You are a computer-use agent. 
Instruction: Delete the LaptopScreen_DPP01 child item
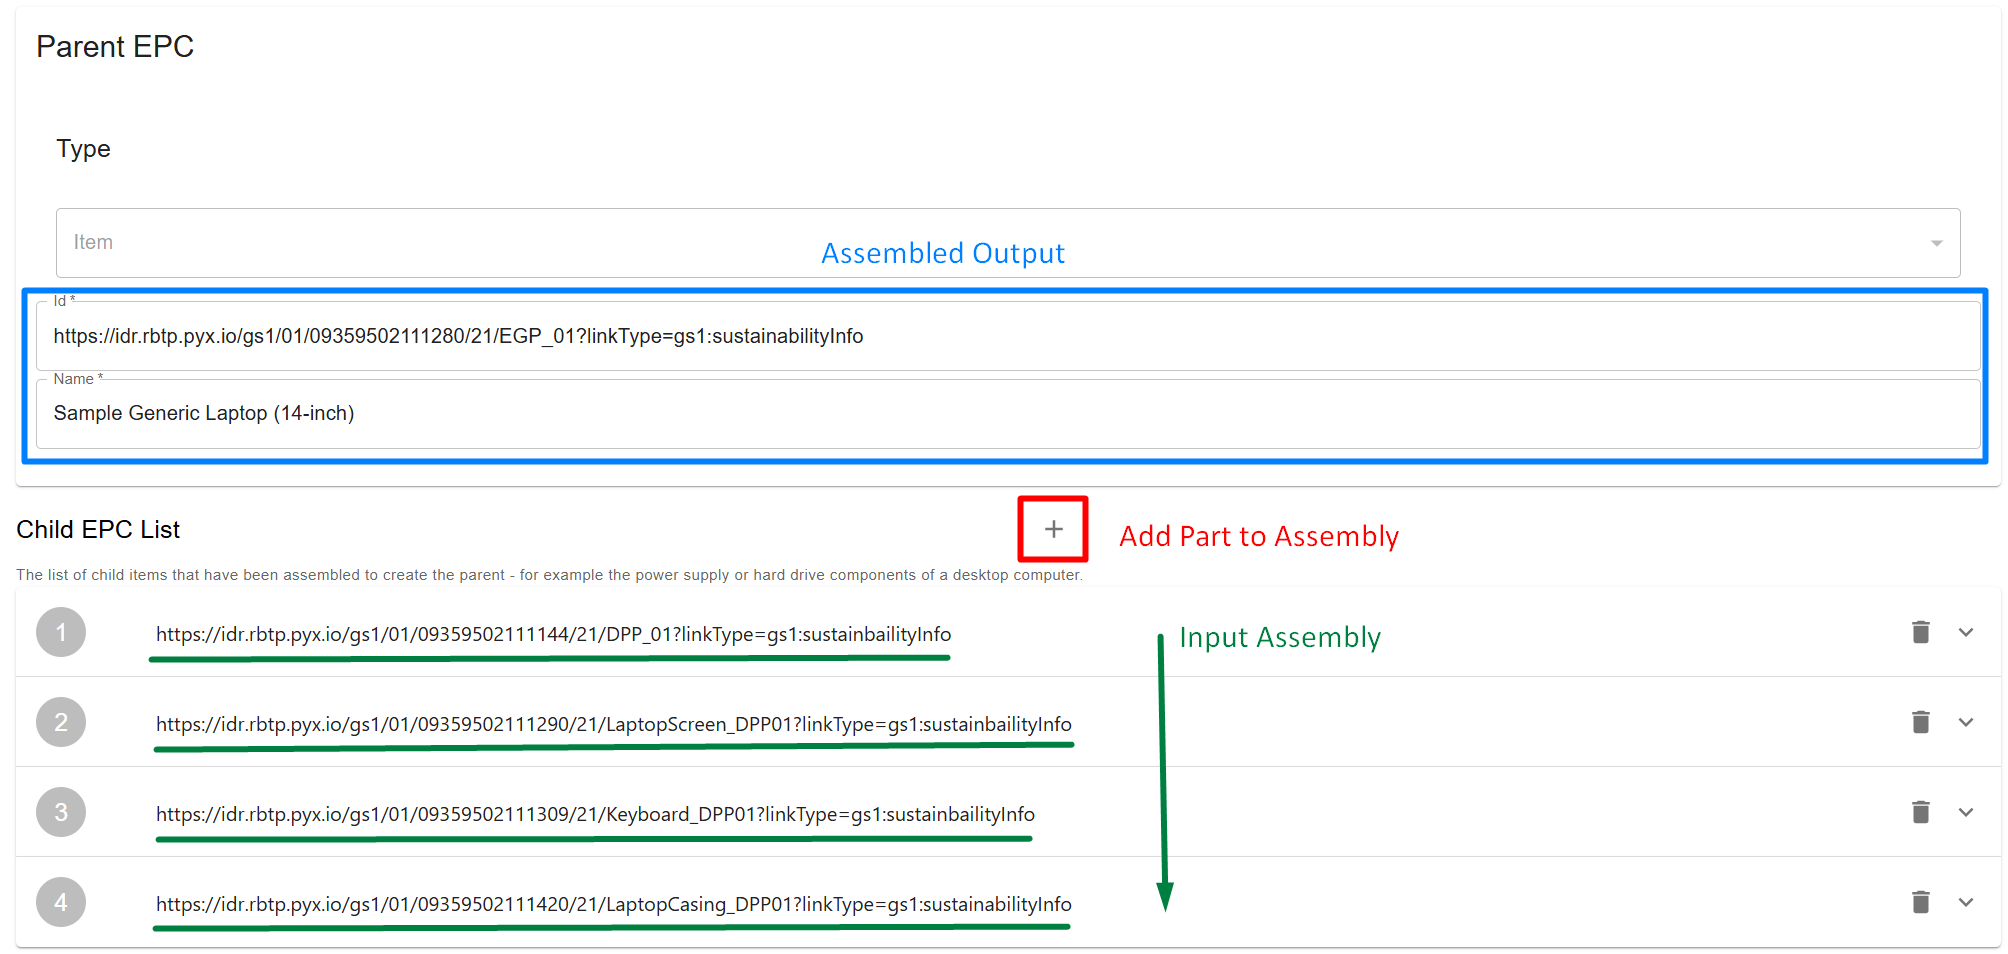[1920, 722]
